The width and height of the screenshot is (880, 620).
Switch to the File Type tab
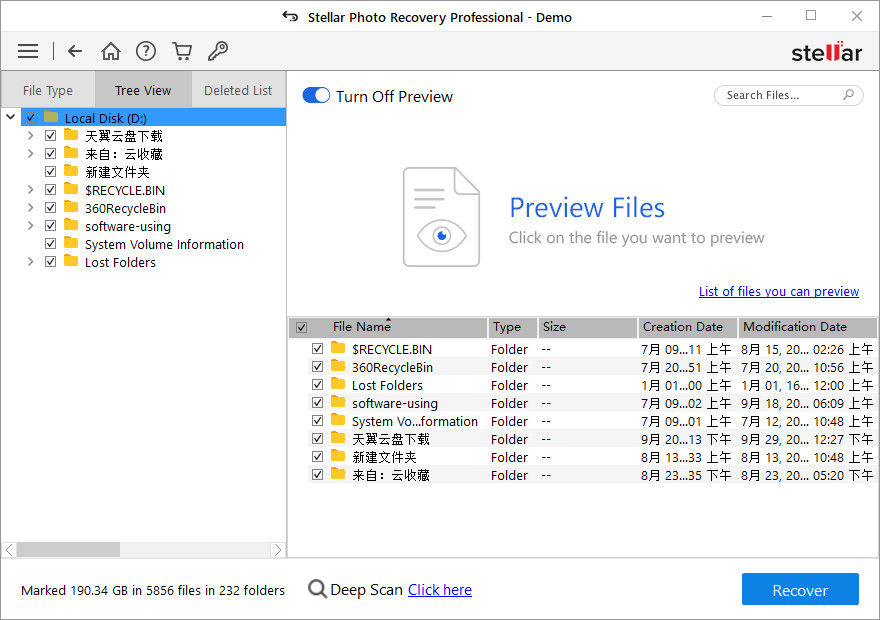pyautogui.click(x=48, y=90)
